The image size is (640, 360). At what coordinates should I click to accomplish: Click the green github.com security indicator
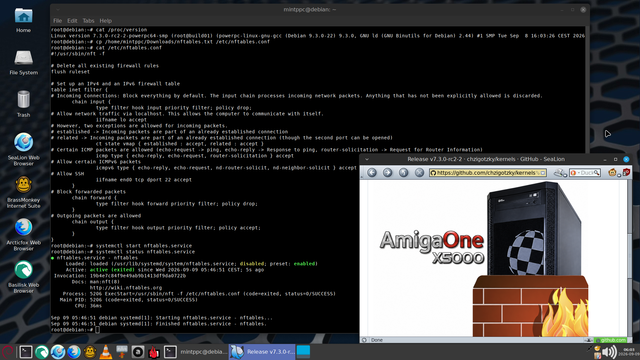point(611,340)
